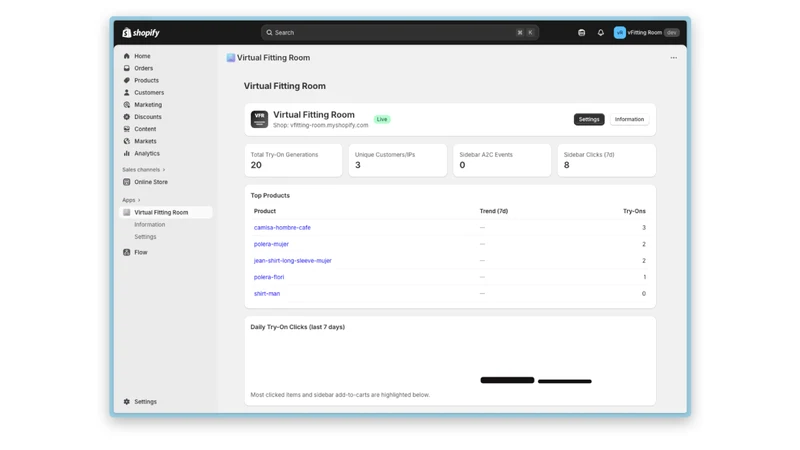The width and height of the screenshot is (800, 450).
Task: Click the VFR app logo in card
Action: (x=259, y=119)
